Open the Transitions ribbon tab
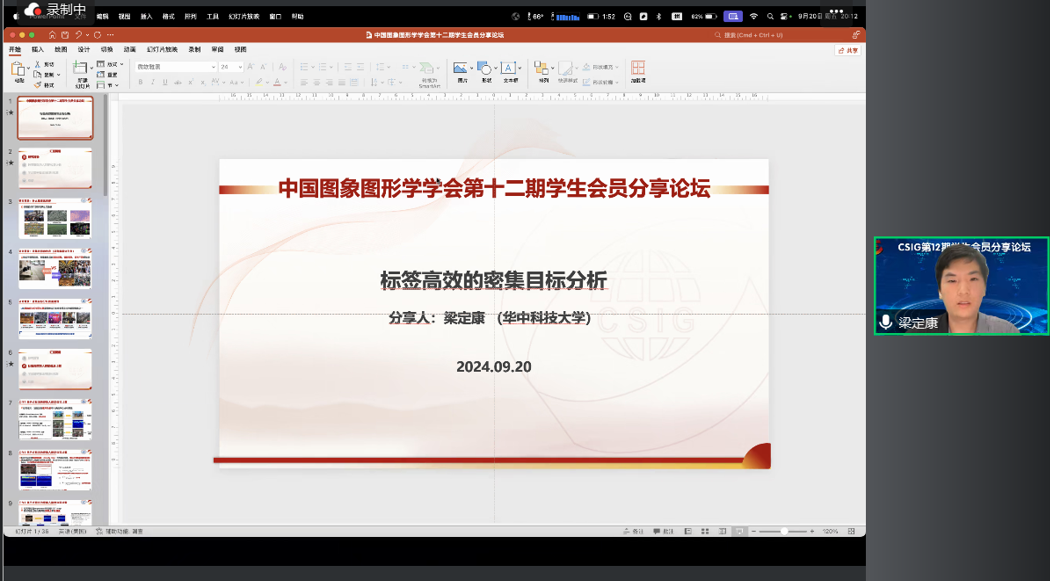The width and height of the screenshot is (1050, 581). tap(106, 50)
